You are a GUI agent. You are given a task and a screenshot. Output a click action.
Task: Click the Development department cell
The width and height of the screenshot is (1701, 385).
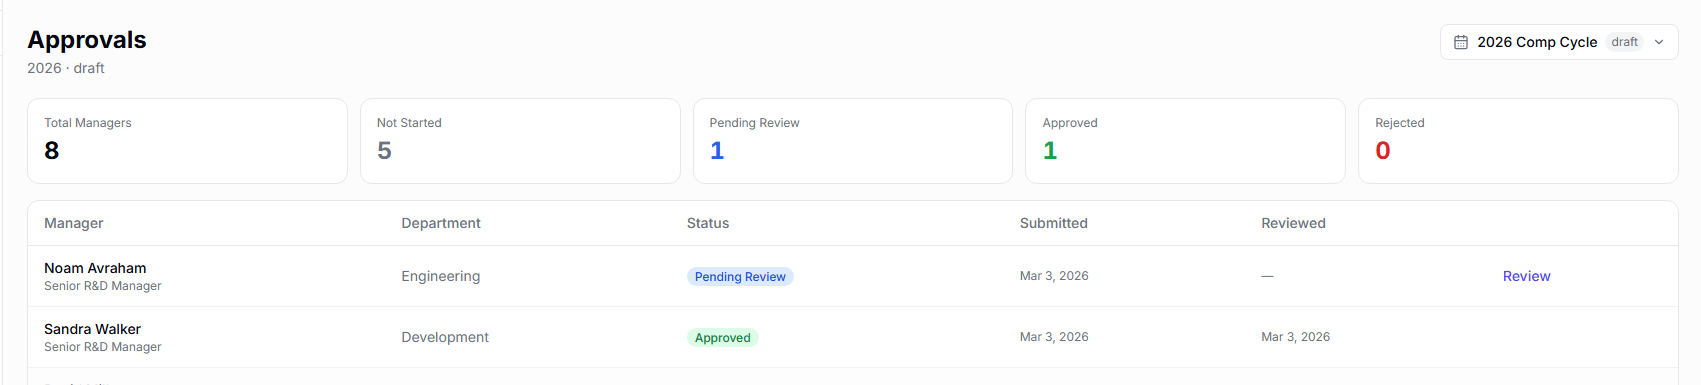pos(445,337)
